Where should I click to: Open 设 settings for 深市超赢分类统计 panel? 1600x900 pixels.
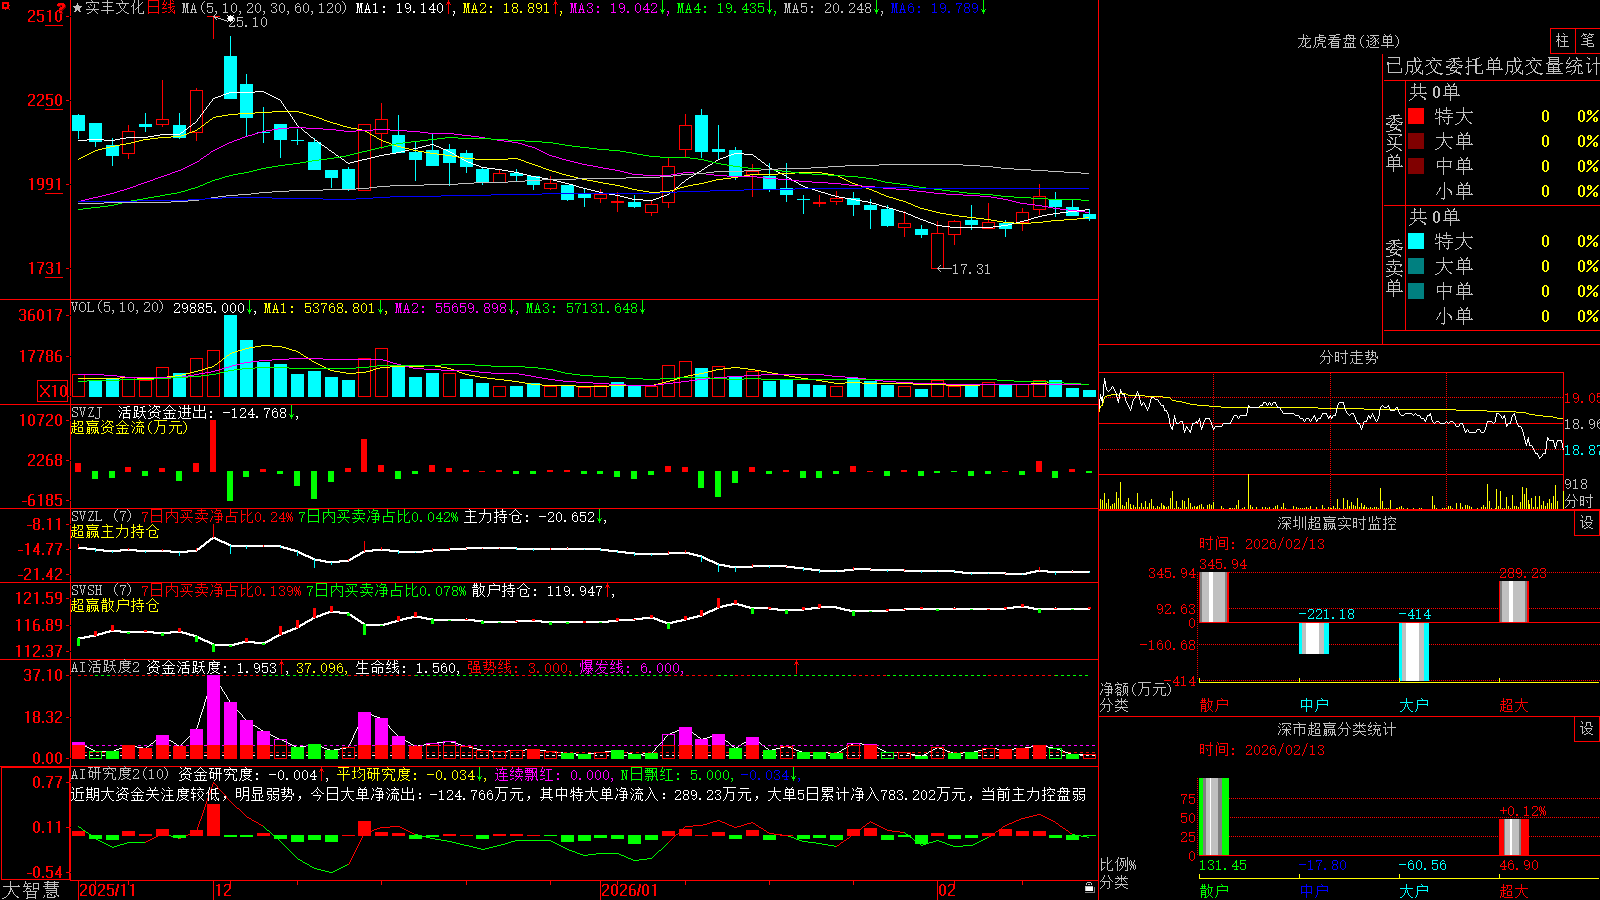pyautogui.click(x=1587, y=729)
